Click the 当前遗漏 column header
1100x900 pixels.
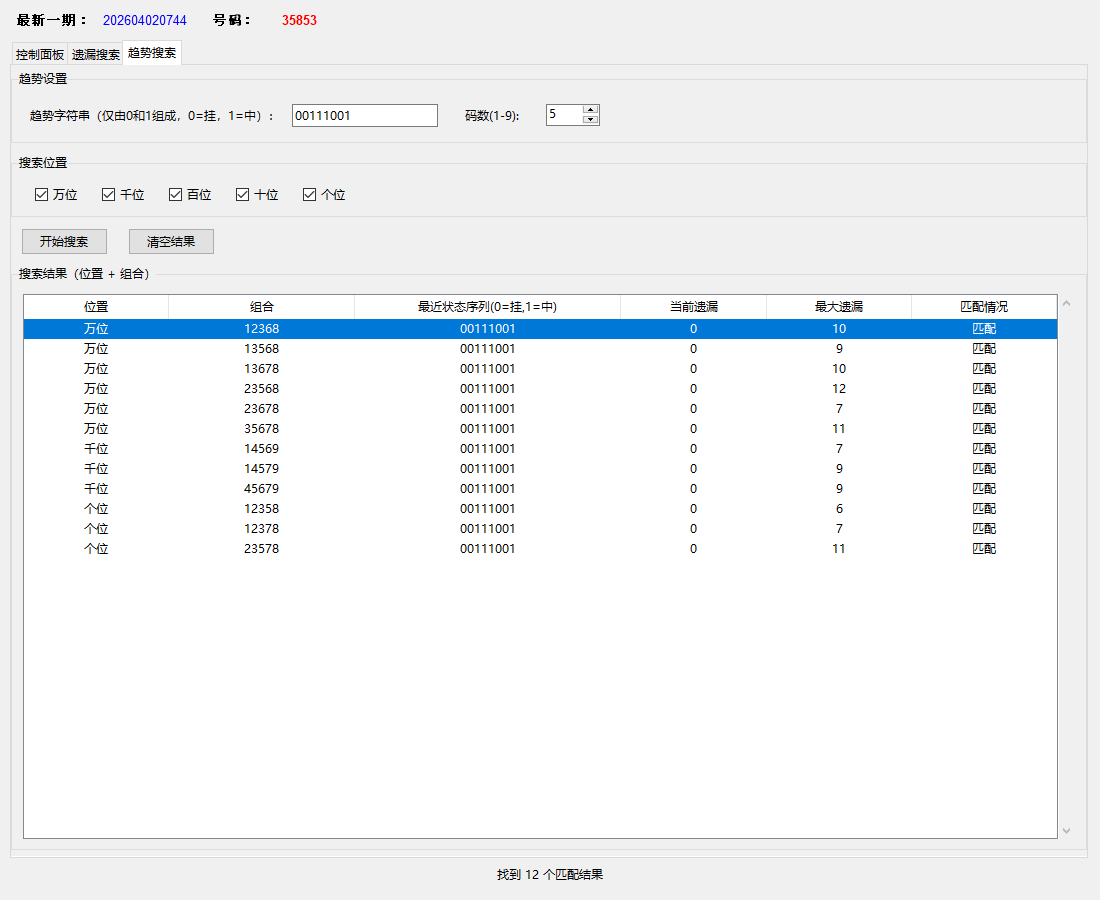(693, 307)
